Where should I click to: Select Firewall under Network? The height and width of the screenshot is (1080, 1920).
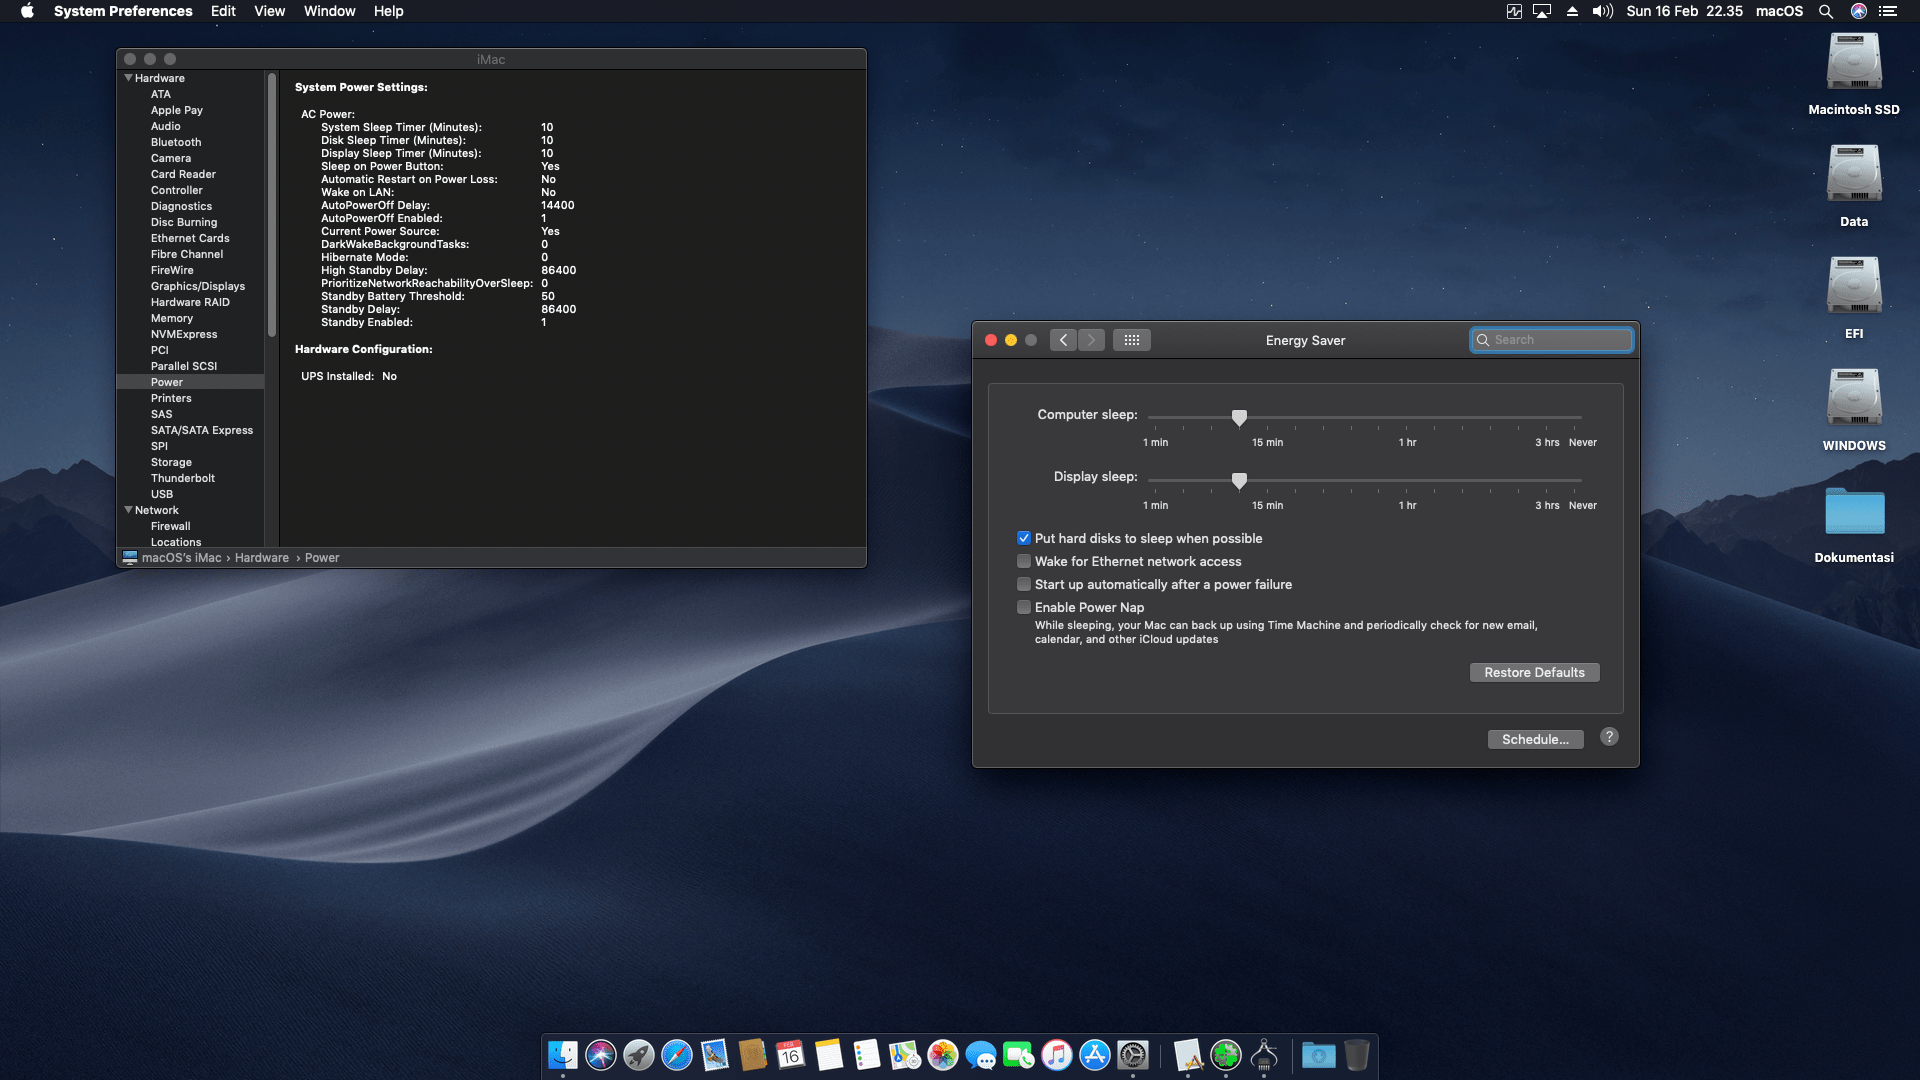coord(171,526)
